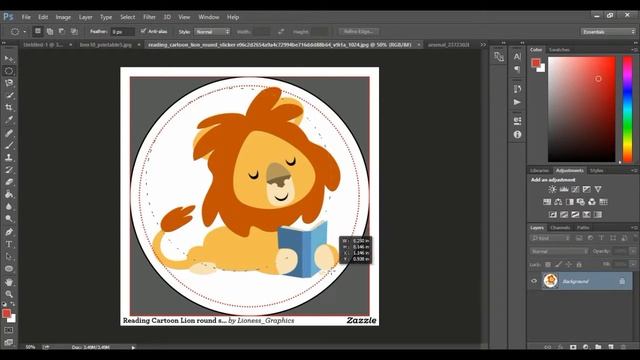This screenshot has height=360, width=640.
Task: Add a Color Balance adjustment
Action: click(x=558, y=202)
